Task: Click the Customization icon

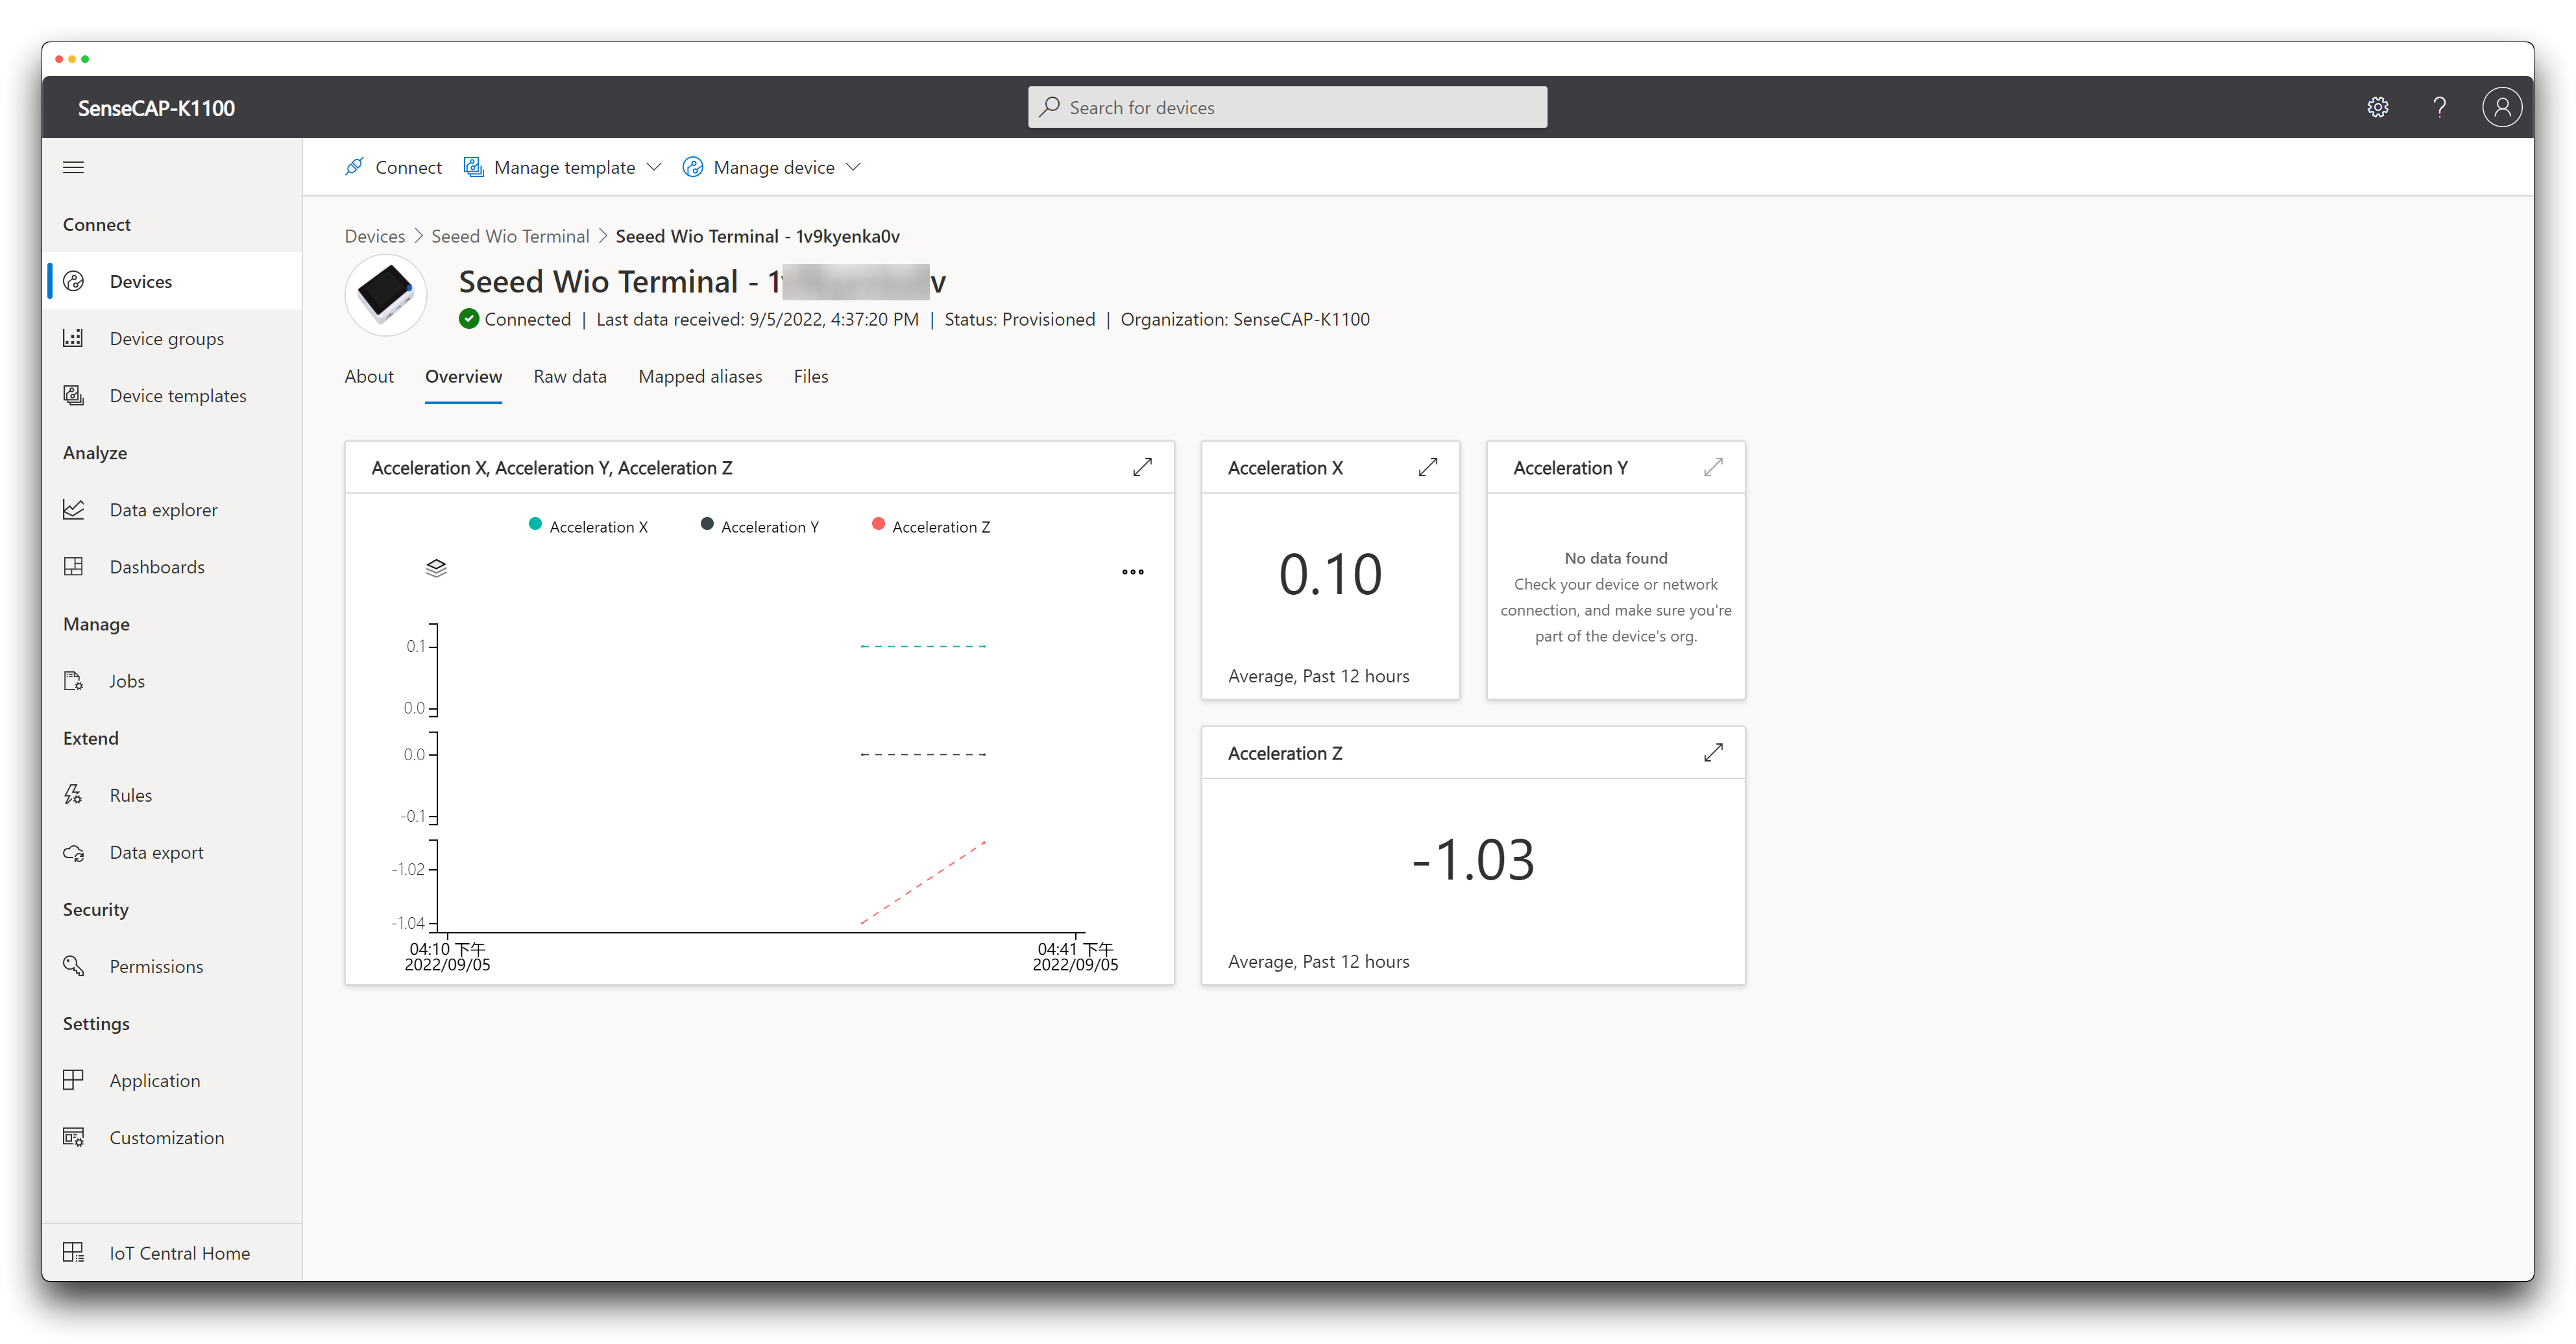Action: tap(74, 1137)
